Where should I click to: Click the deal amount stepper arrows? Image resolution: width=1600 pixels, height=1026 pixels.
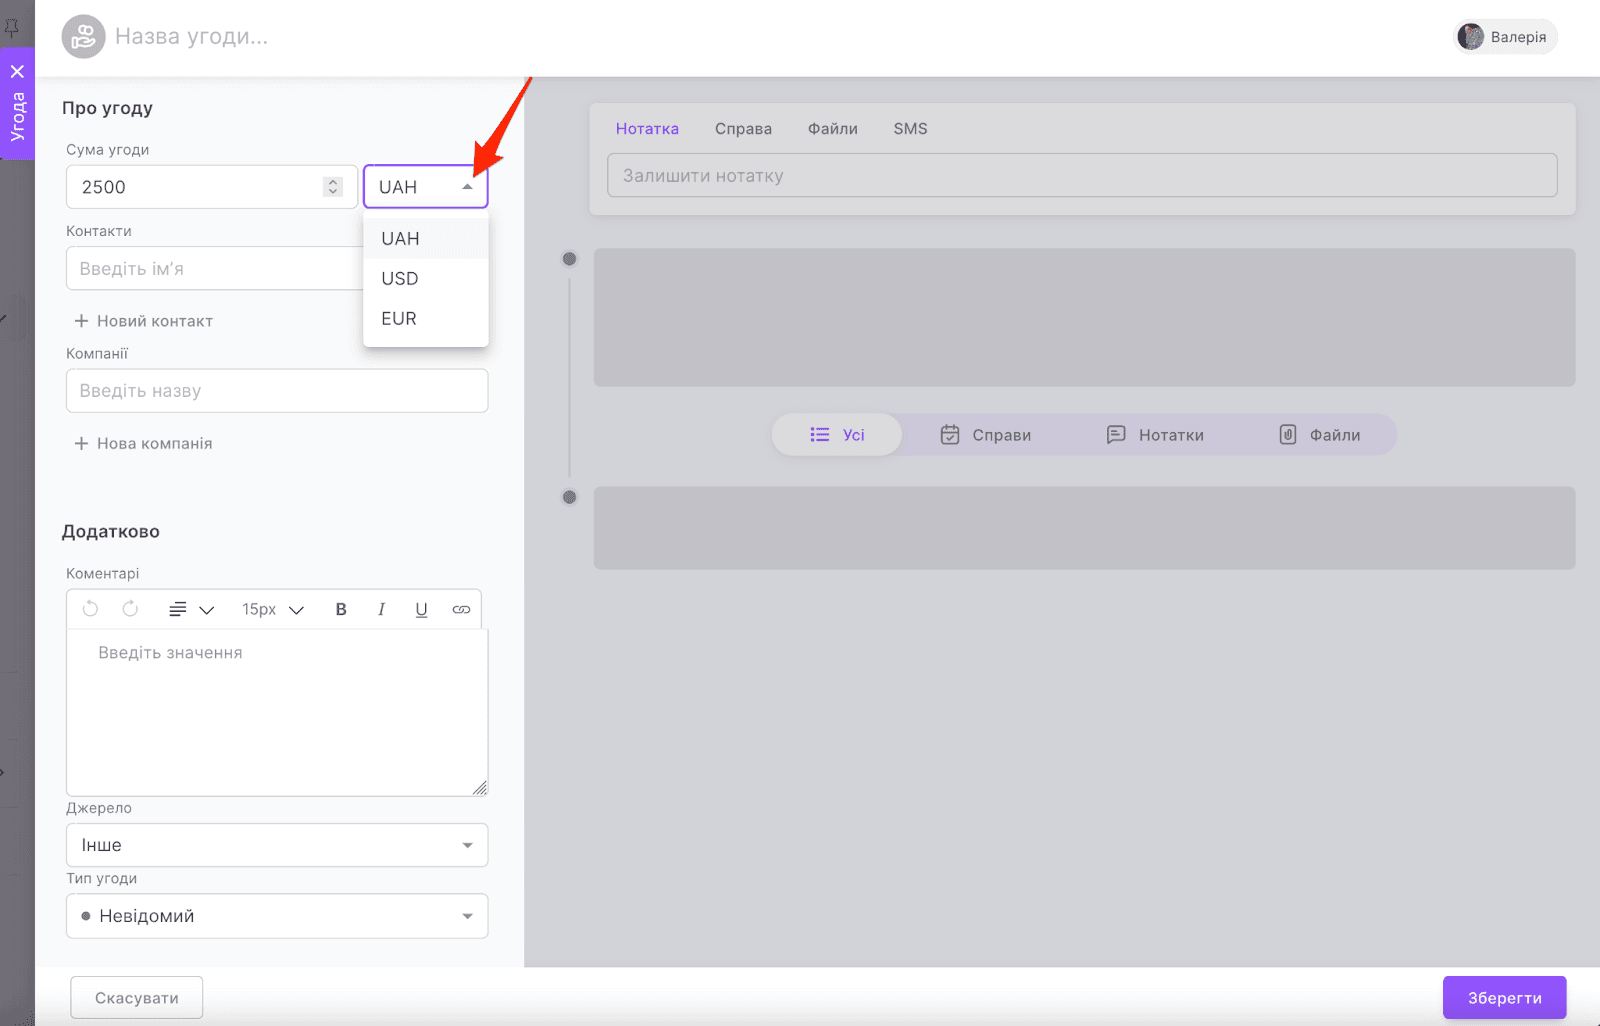click(333, 187)
